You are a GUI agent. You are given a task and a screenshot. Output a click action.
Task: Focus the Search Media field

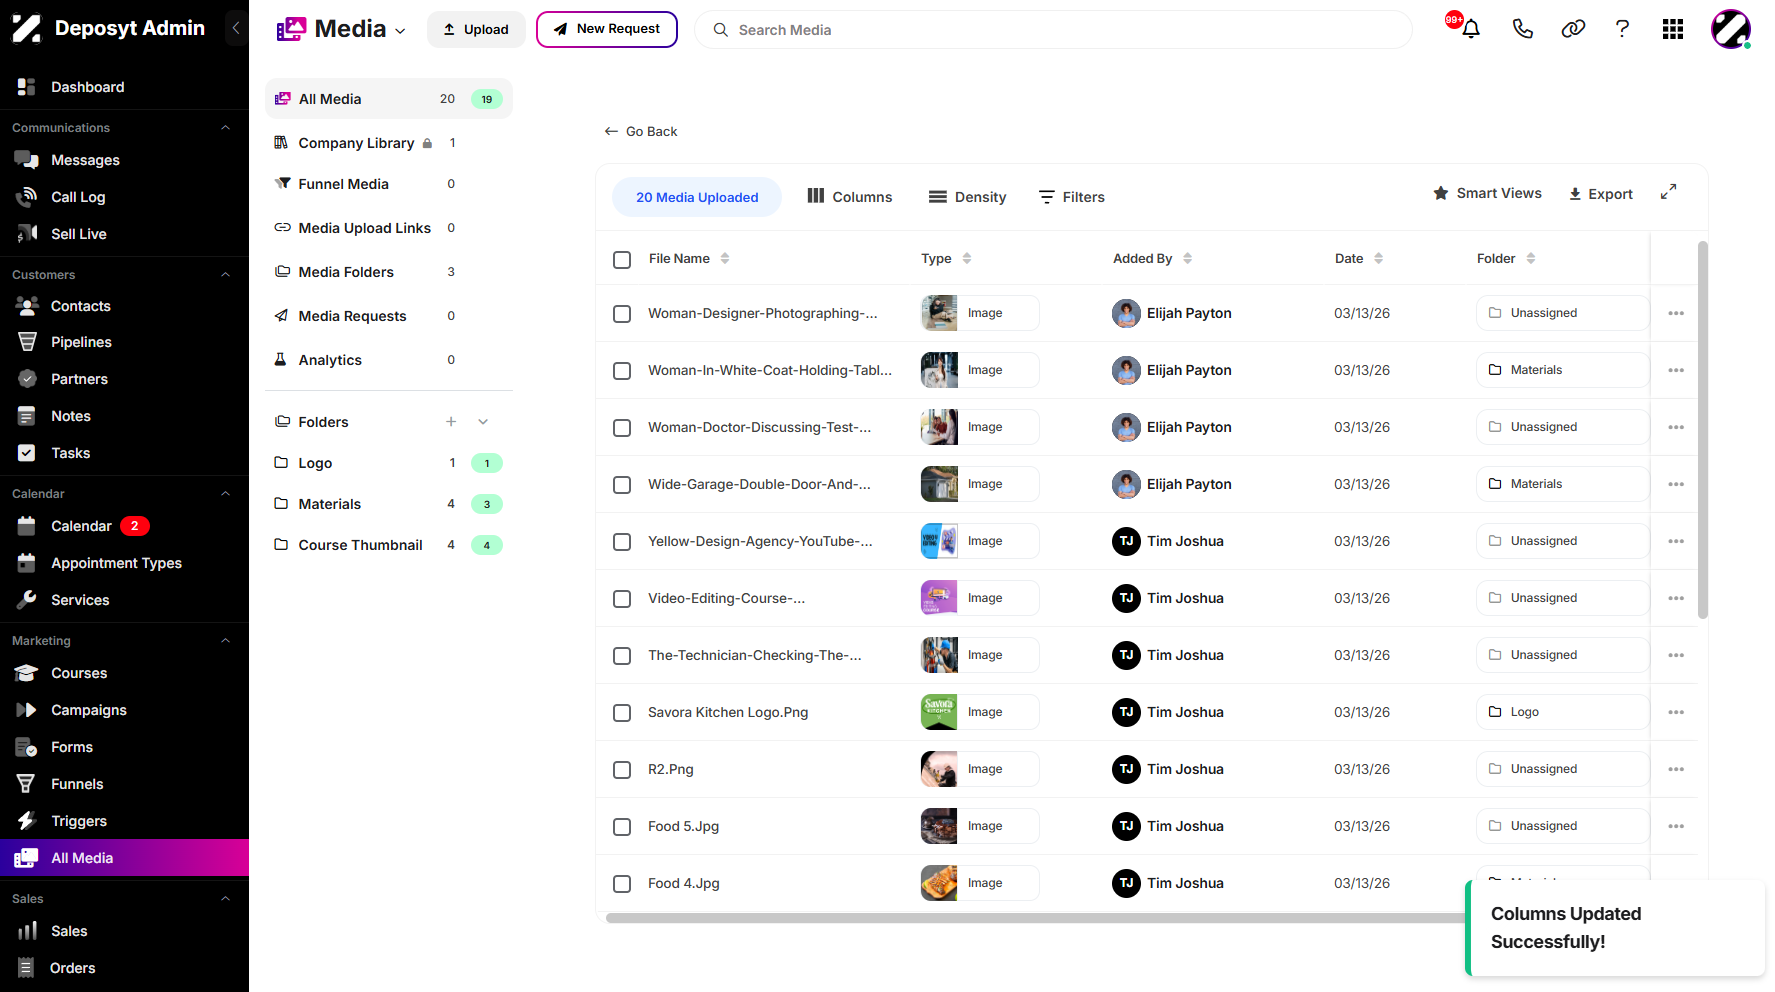coord(1053,30)
